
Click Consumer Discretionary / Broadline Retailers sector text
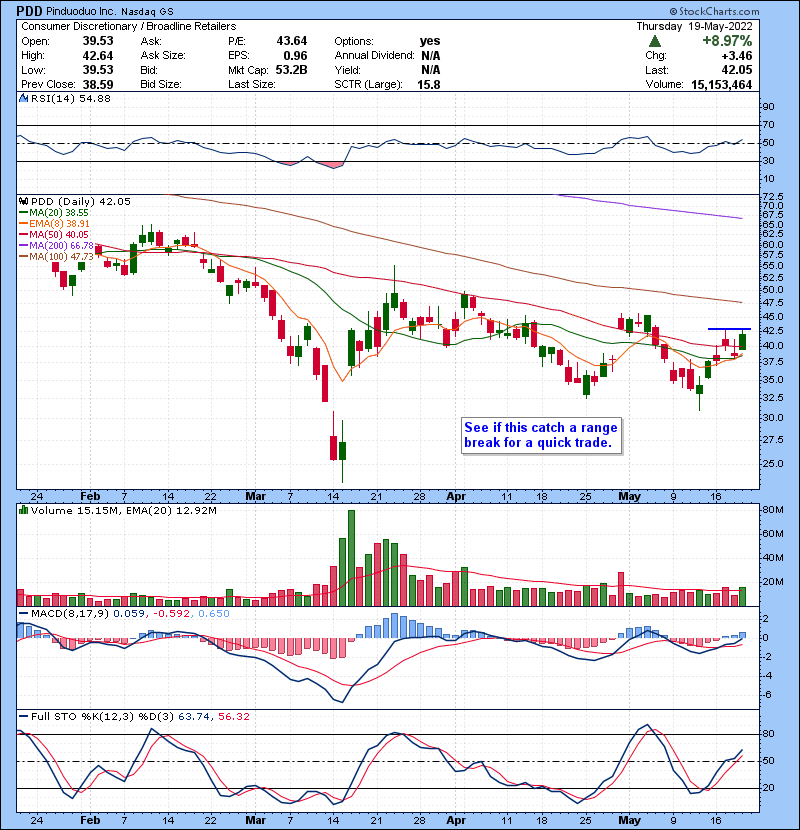(129, 26)
